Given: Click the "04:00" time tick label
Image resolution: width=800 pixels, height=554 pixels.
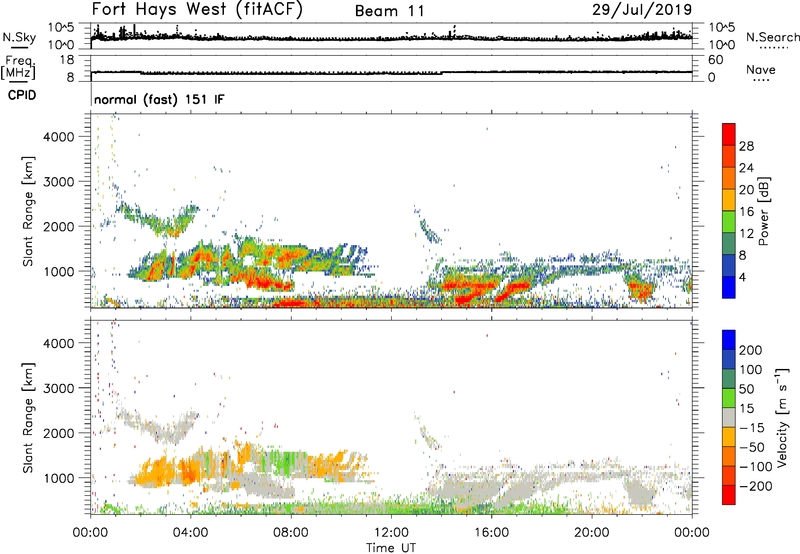Looking at the screenshot, I should click(x=190, y=533).
